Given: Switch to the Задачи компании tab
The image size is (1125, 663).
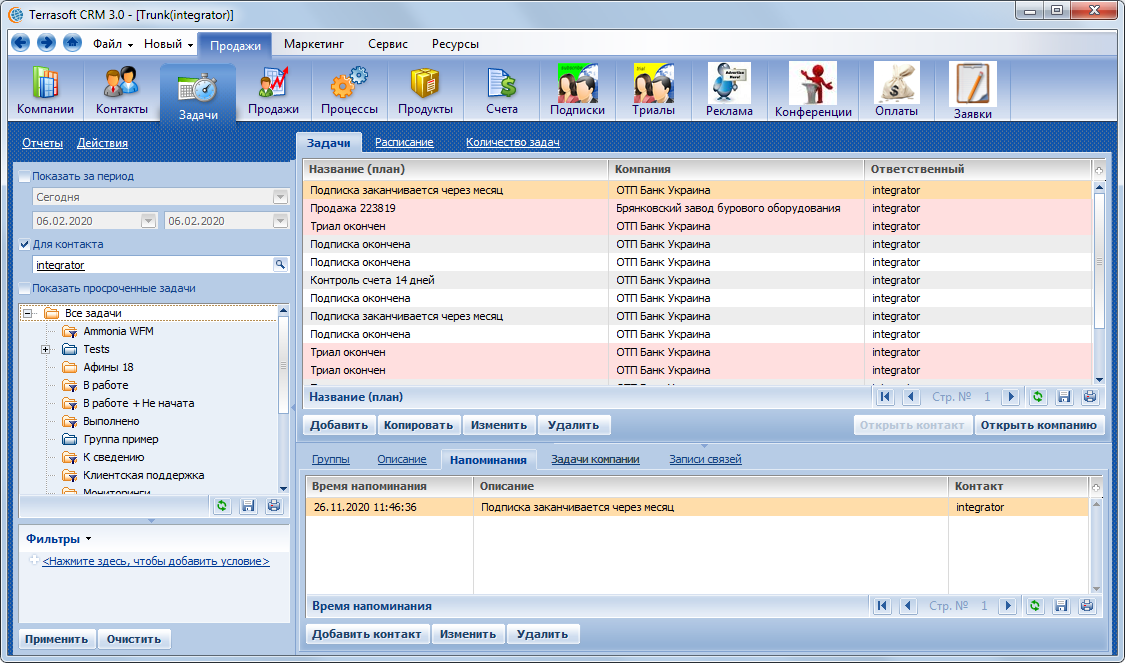Looking at the screenshot, I should 596,459.
